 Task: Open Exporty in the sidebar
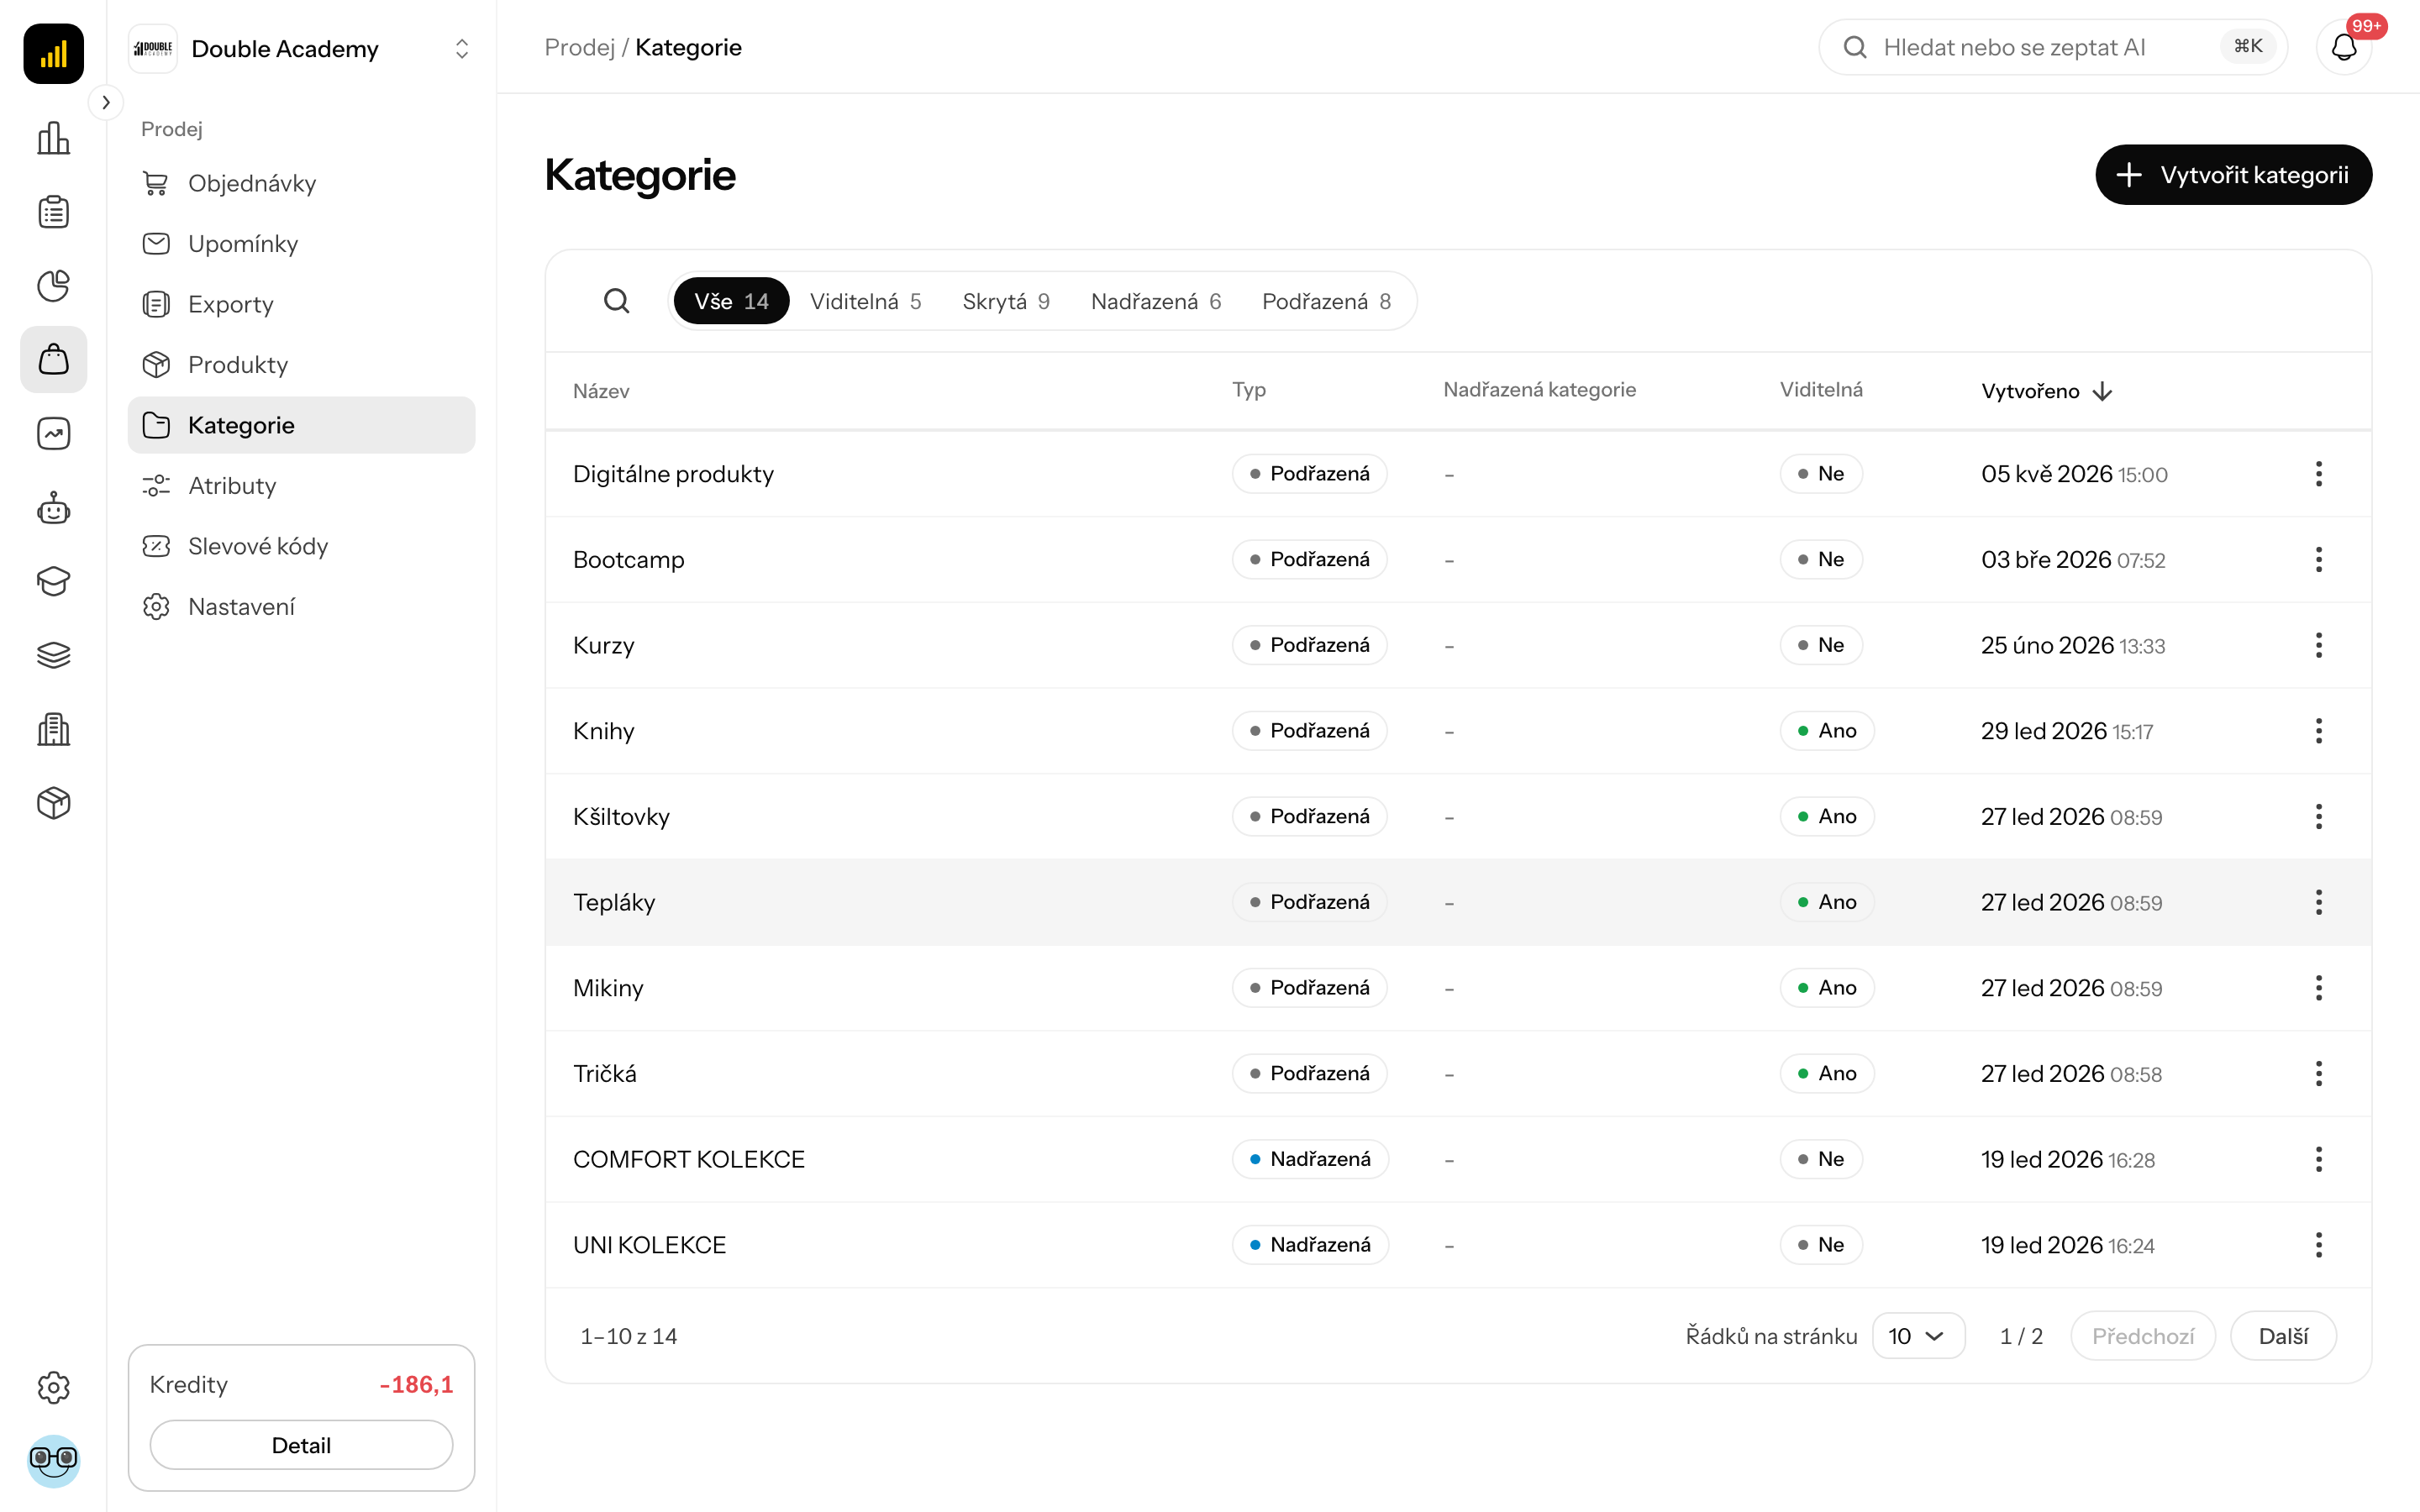pos(301,304)
